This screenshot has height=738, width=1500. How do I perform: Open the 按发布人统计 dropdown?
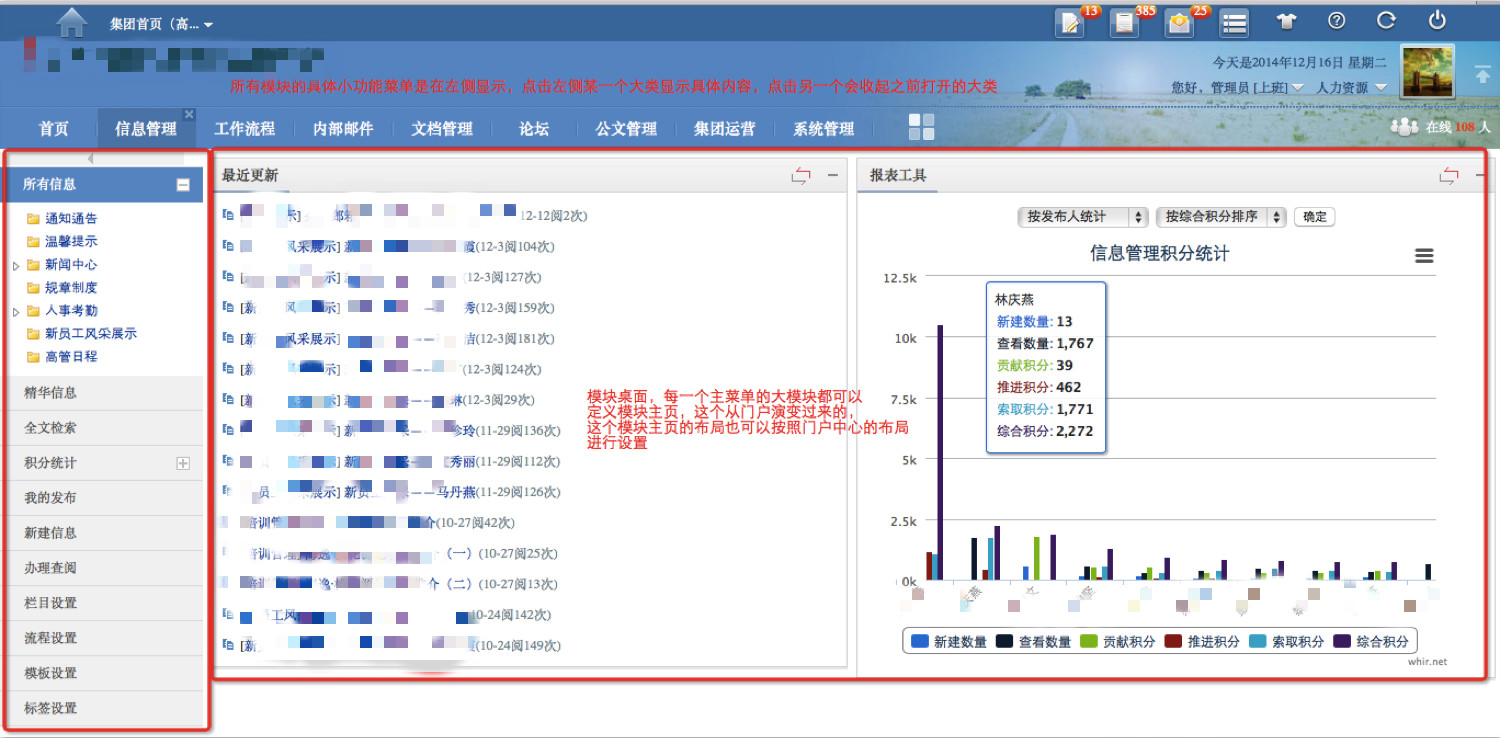click(1082, 217)
